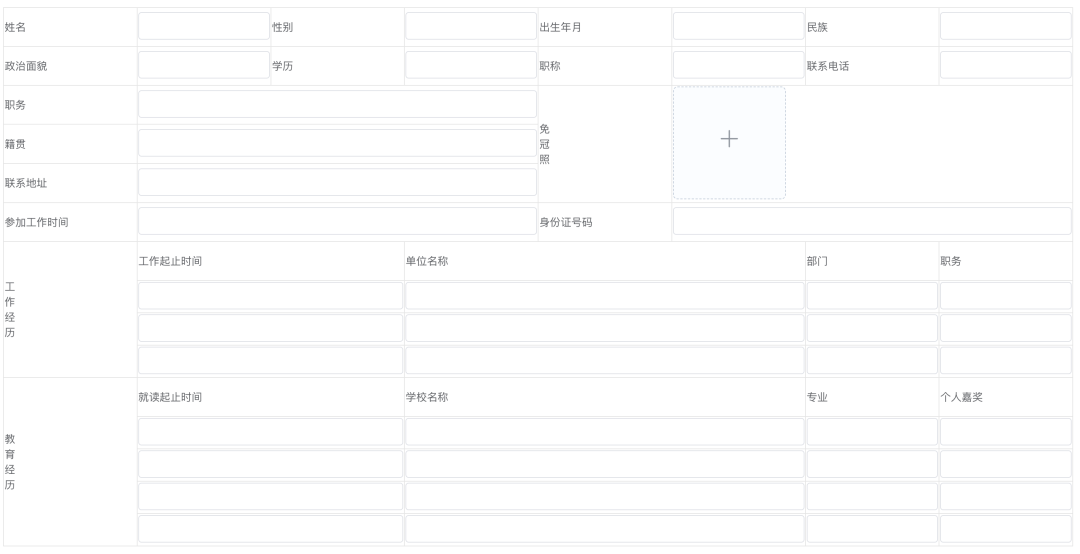Screen dimensions: 1080x554
Task: Click the 身份证号码 input field
Action: [x=871, y=221]
